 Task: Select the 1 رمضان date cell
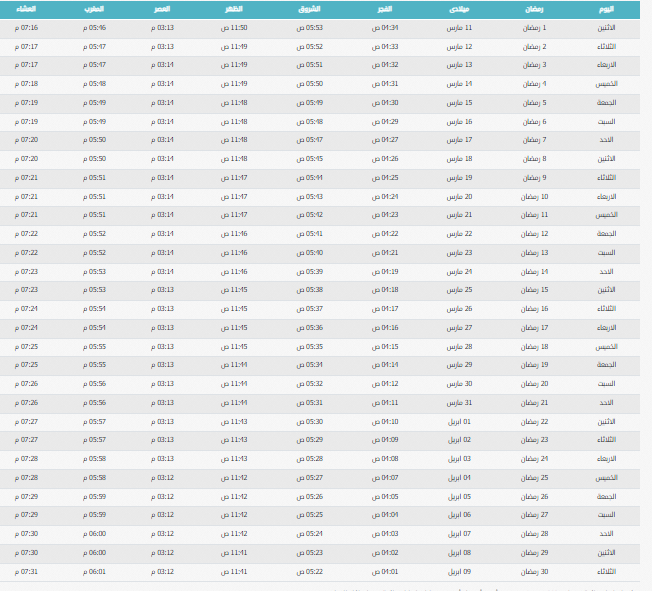pos(559,27)
